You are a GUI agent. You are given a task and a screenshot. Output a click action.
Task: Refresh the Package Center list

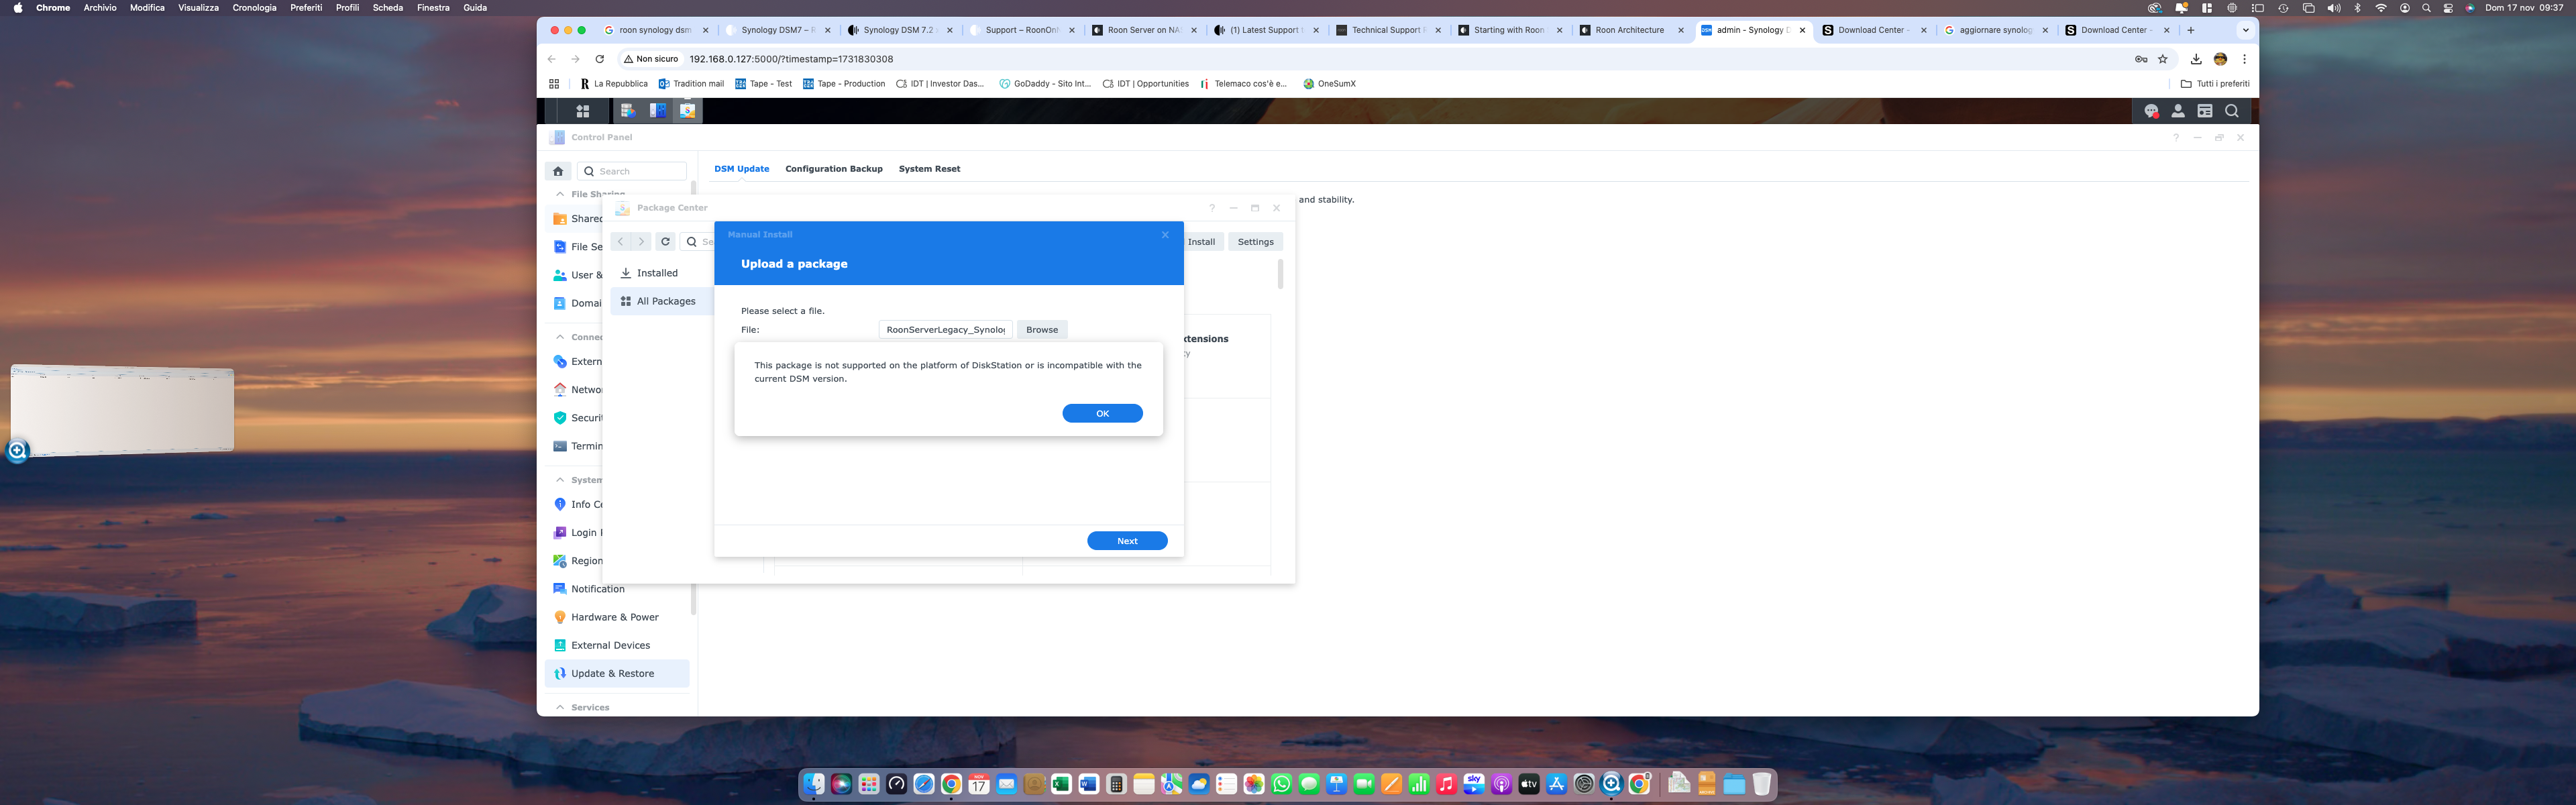pyautogui.click(x=665, y=242)
